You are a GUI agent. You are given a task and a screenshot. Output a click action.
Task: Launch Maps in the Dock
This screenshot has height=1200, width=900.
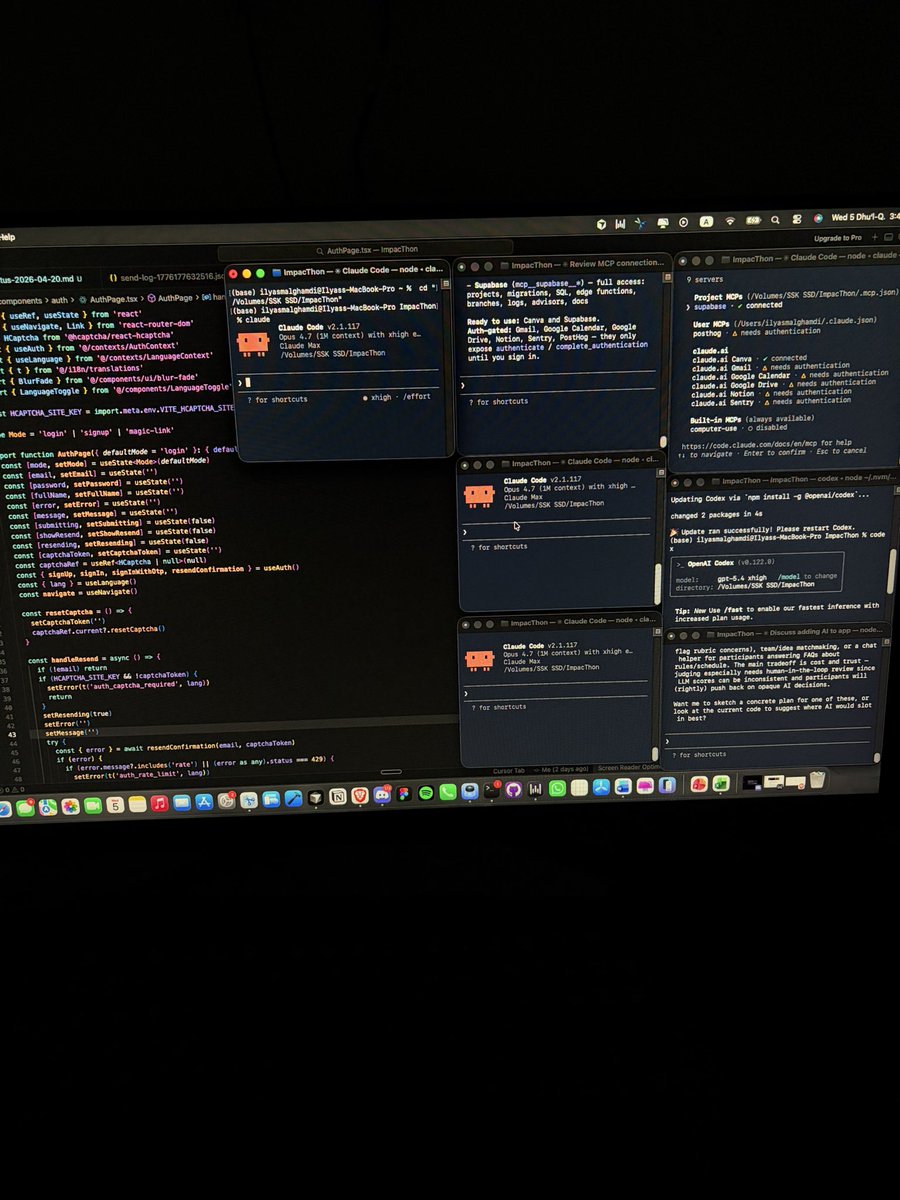48,807
